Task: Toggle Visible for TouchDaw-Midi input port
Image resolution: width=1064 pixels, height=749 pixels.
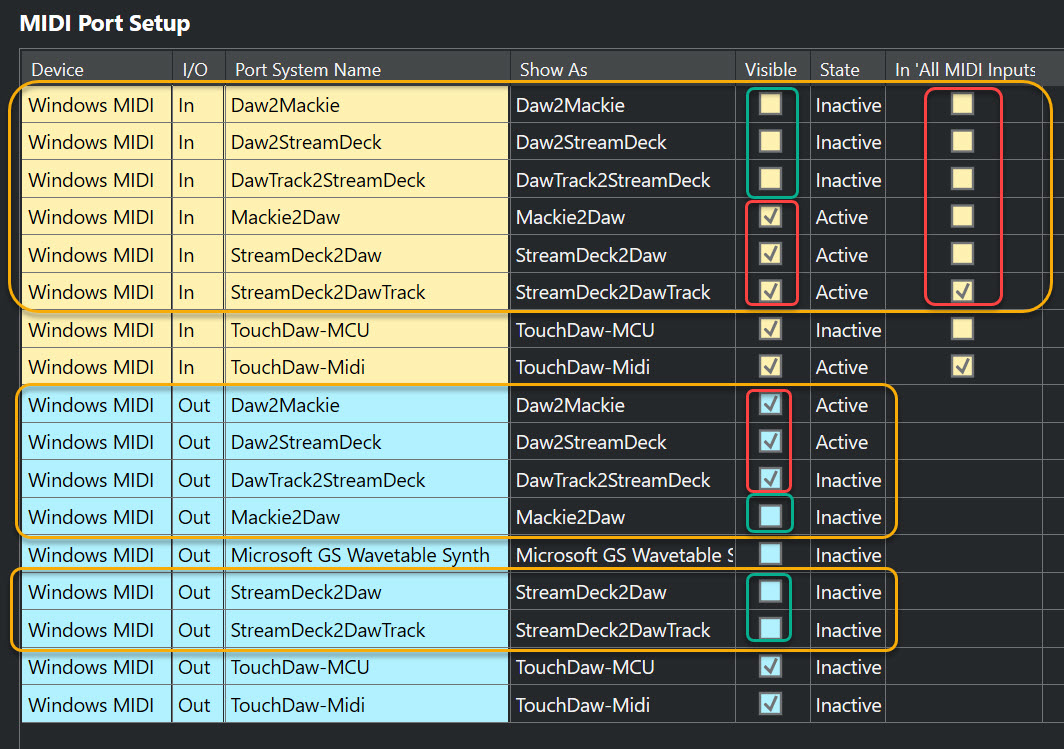Action: pos(770,367)
